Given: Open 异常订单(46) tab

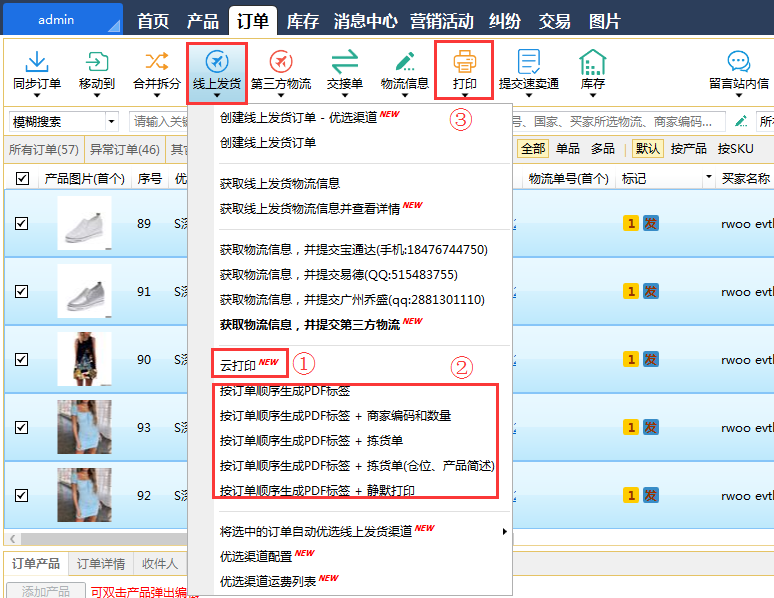Looking at the screenshot, I should [124, 149].
